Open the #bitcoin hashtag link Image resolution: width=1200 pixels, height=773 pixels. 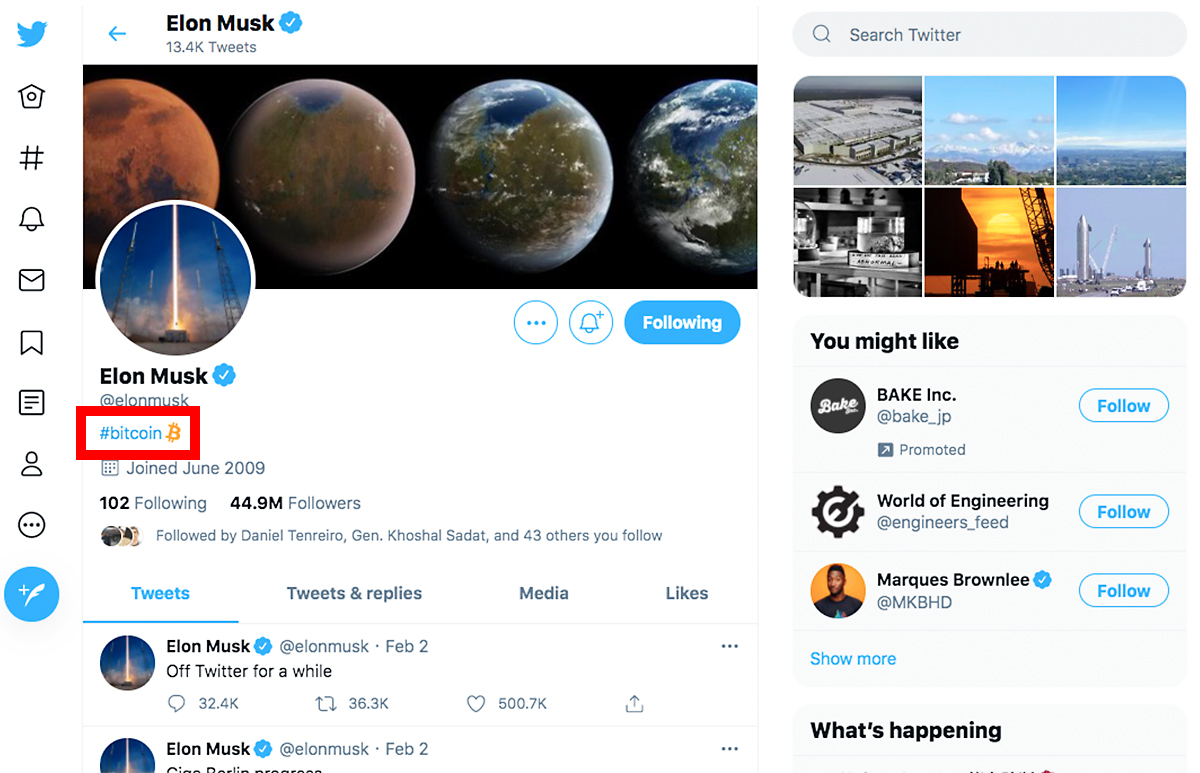(131, 432)
